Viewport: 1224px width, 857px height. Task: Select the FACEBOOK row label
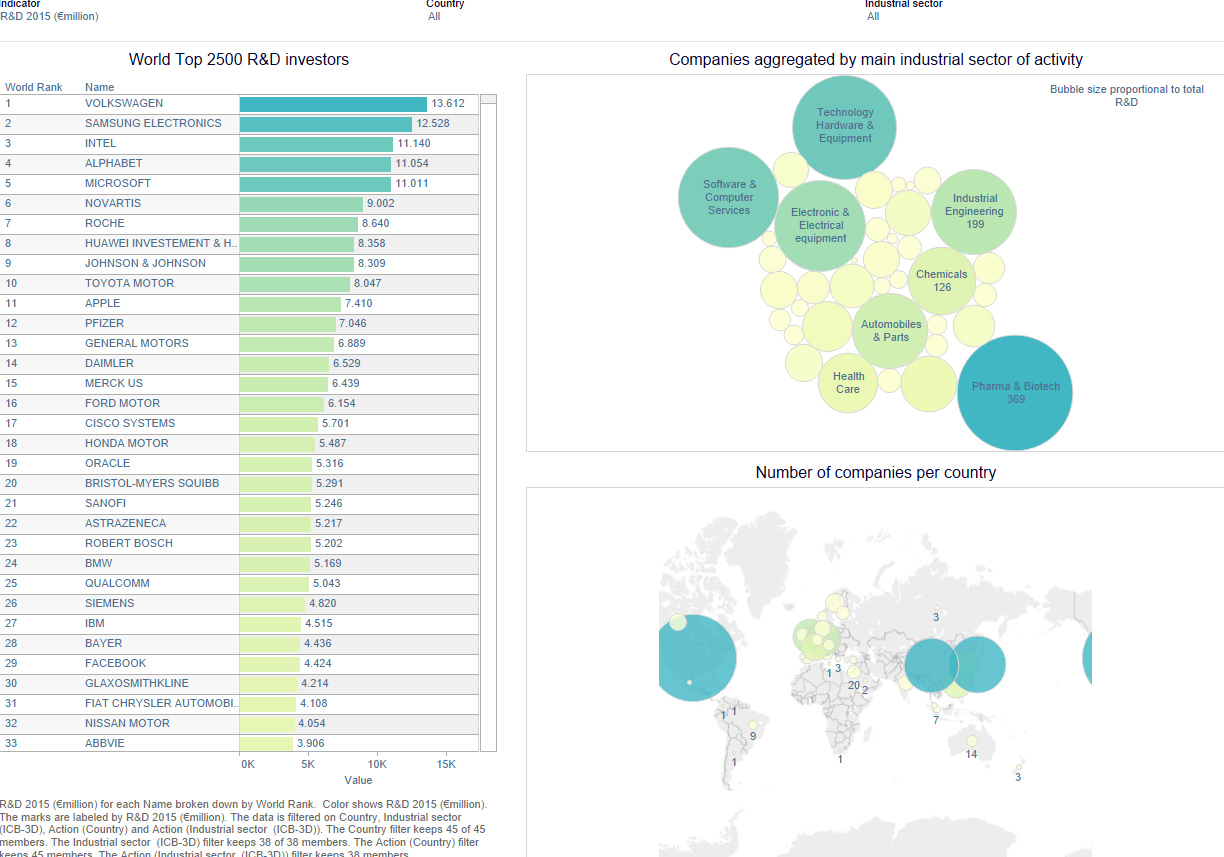[x=115, y=664]
